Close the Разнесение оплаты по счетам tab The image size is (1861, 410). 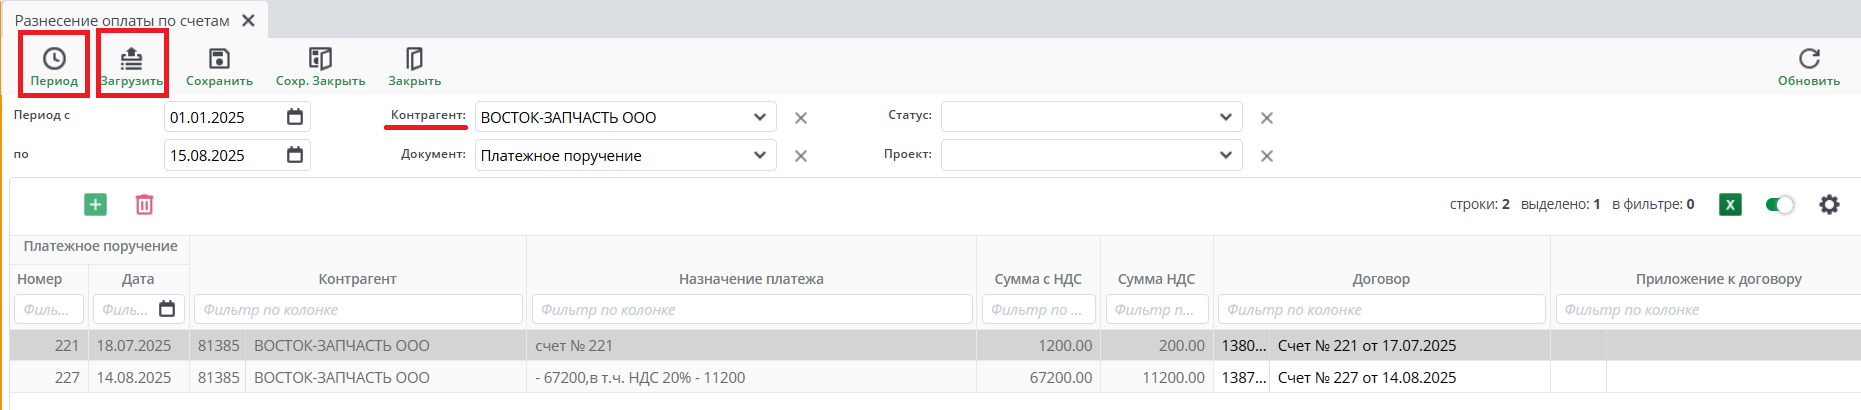249,20
